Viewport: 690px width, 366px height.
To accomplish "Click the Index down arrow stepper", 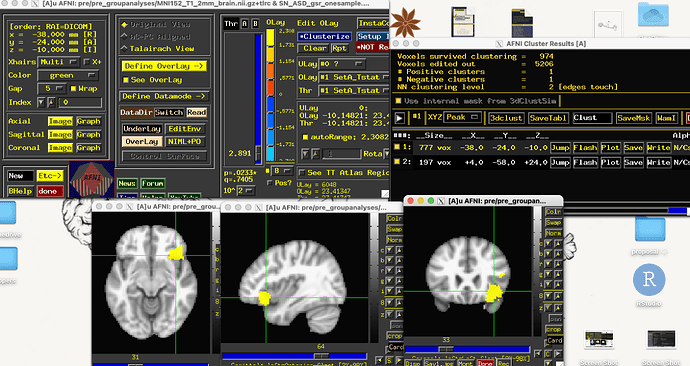I will point(41,102).
